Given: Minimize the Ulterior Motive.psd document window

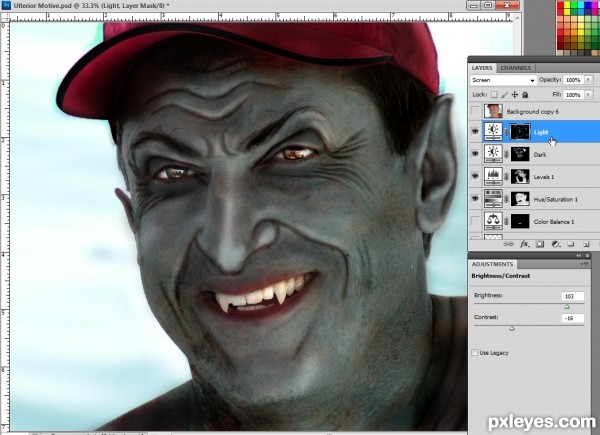Looking at the screenshot, I should click(474, 5).
